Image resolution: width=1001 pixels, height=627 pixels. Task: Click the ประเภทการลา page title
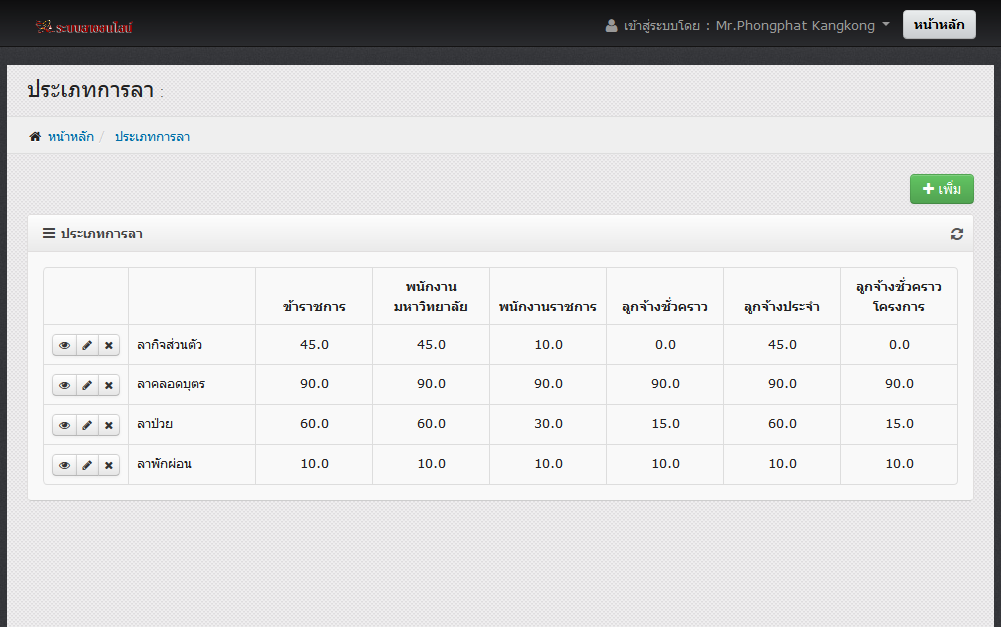tap(91, 90)
